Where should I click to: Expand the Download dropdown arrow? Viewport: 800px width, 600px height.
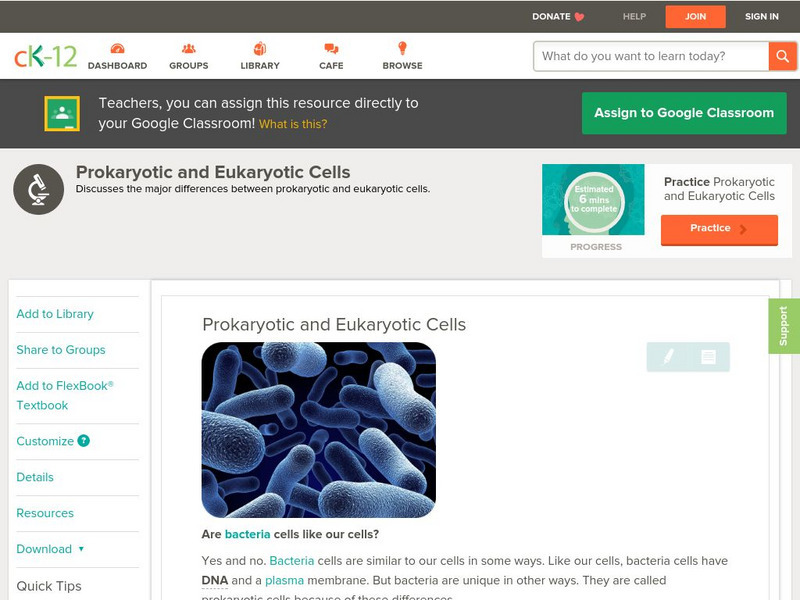coord(81,549)
